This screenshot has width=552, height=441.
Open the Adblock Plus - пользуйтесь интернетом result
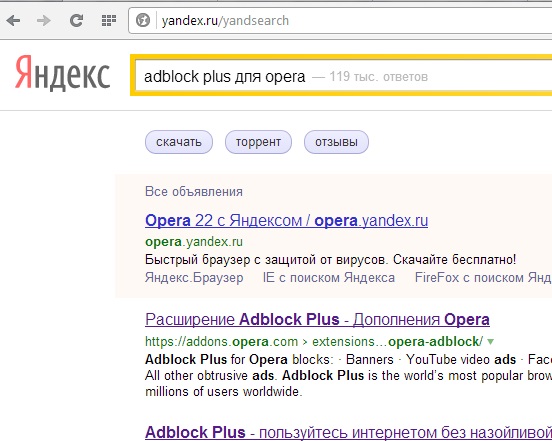pyautogui.click(x=349, y=432)
